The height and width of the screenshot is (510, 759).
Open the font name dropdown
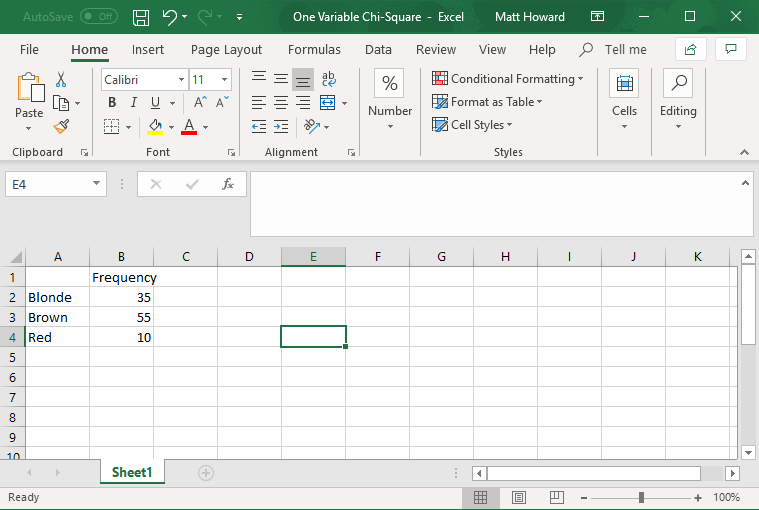click(181, 80)
